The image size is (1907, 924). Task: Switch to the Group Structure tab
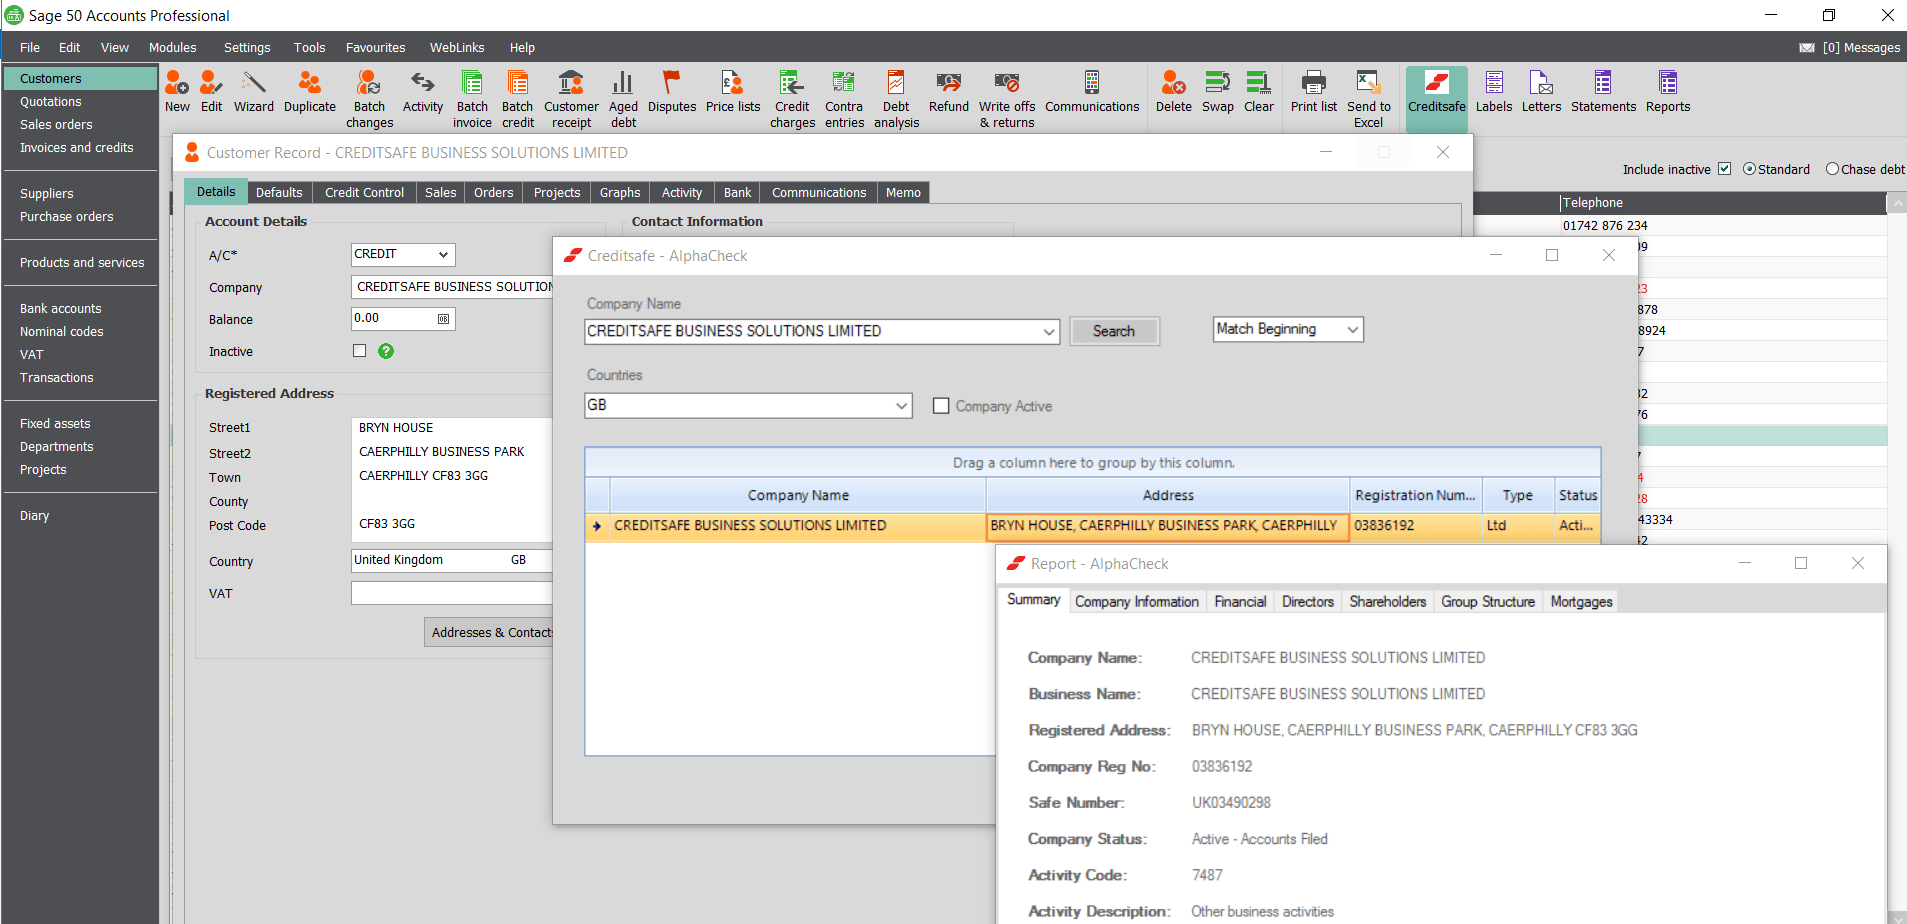pos(1488,602)
